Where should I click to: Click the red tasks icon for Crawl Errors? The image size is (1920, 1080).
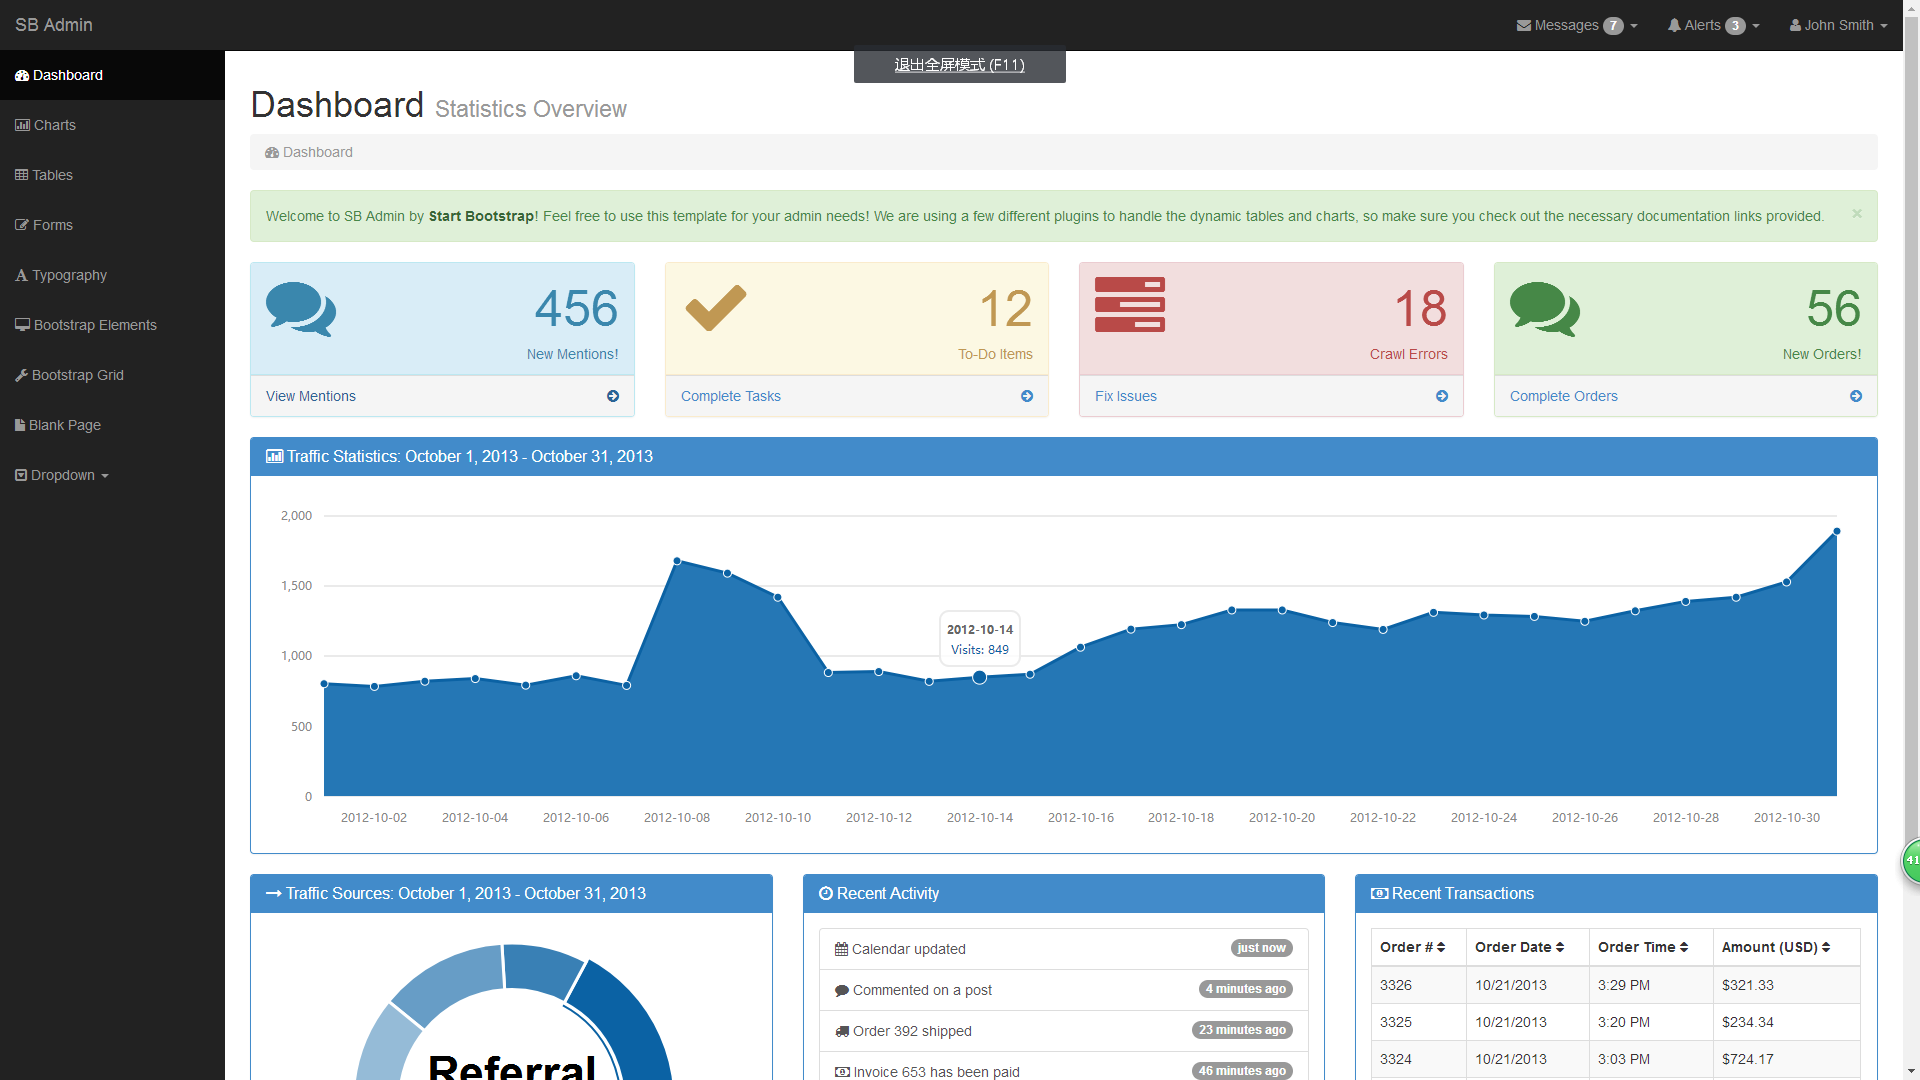click(1130, 305)
